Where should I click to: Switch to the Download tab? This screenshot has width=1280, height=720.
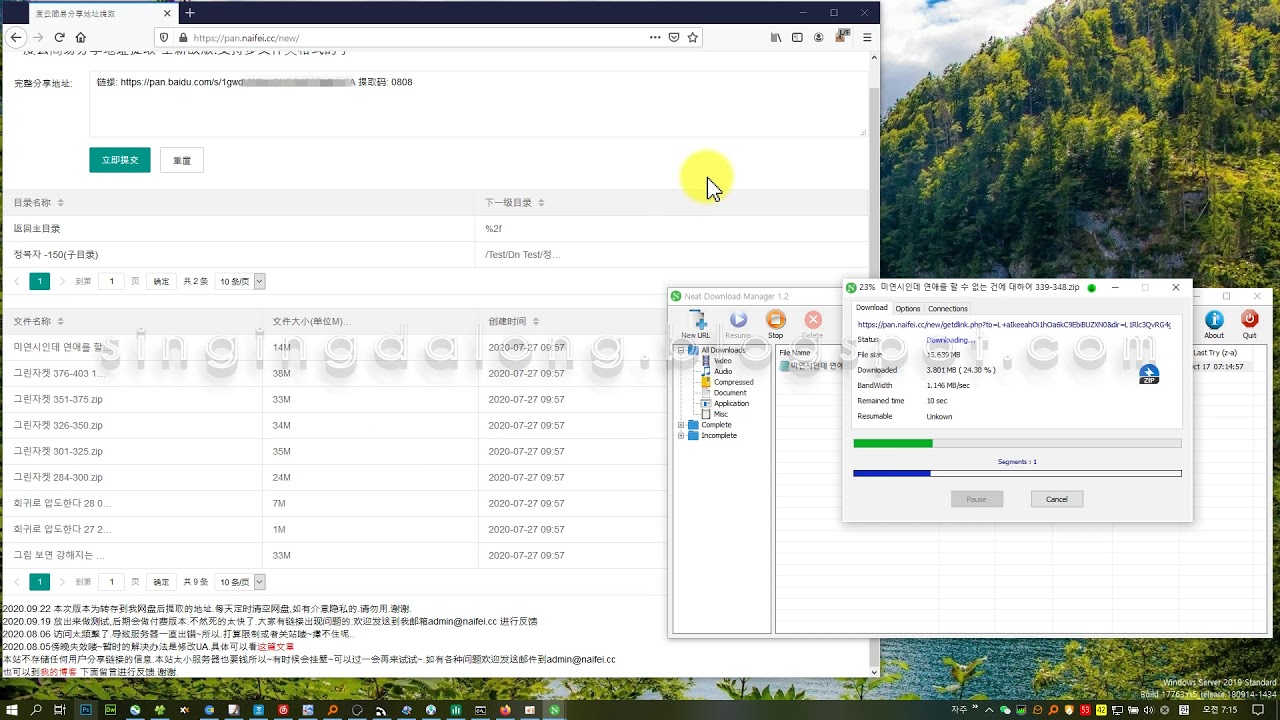pyautogui.click(x=871, y=308)
